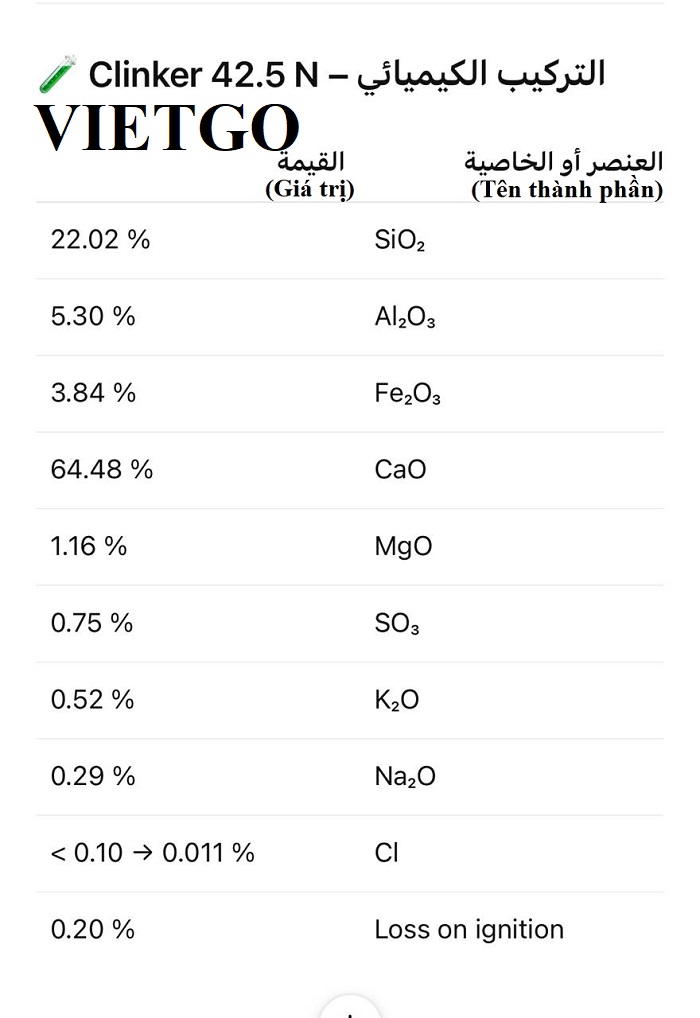Click the 22.02 % value cell
Viewport: 700px width, 1018px height.
[100, 240]
